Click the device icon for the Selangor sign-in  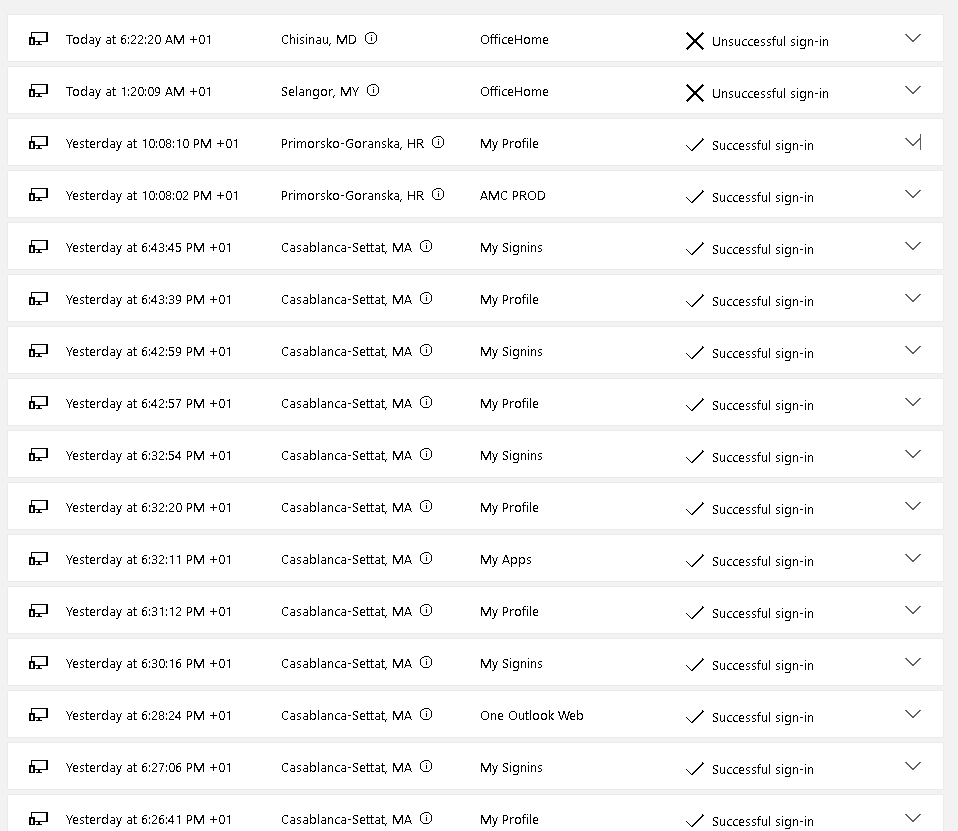37,90
